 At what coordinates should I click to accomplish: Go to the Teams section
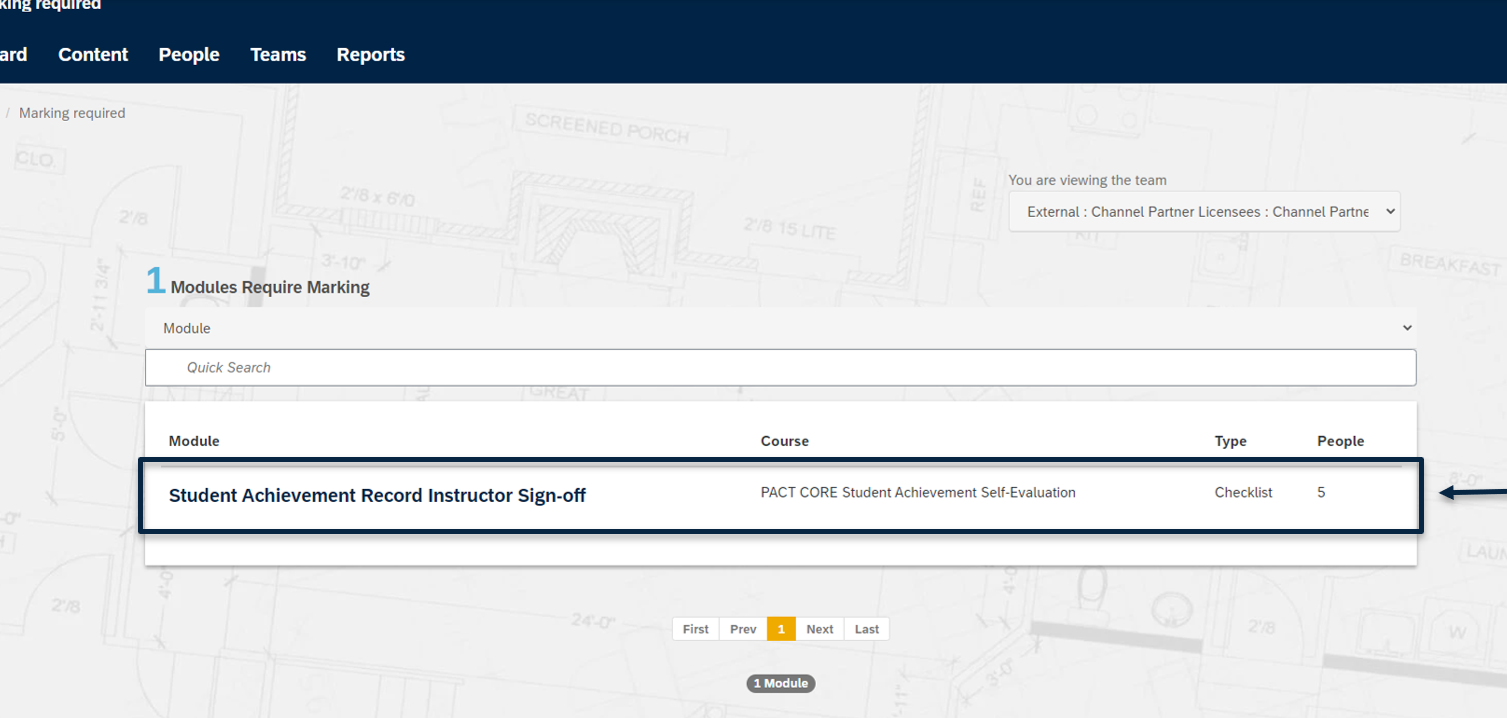(x=278, y=55)
